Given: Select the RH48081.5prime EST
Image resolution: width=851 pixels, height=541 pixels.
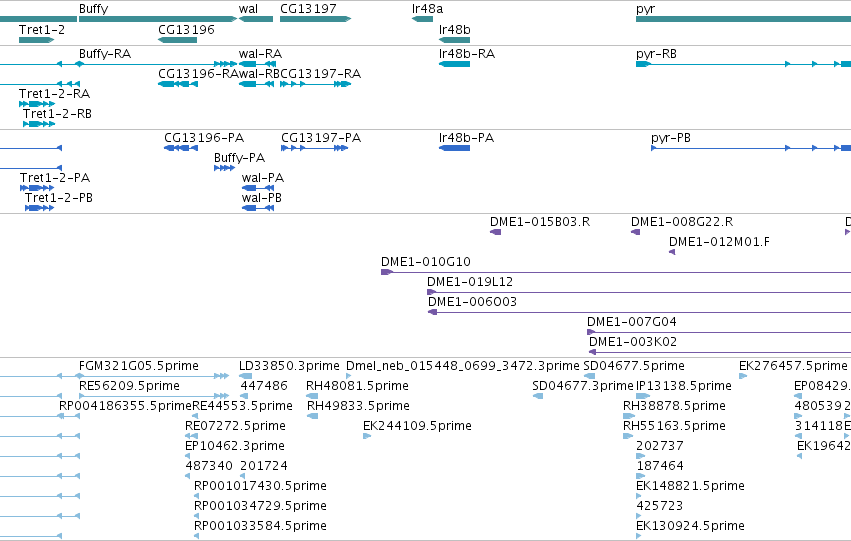Looking at the screenshot, I should pyautogui.click(x=312, y=396).
